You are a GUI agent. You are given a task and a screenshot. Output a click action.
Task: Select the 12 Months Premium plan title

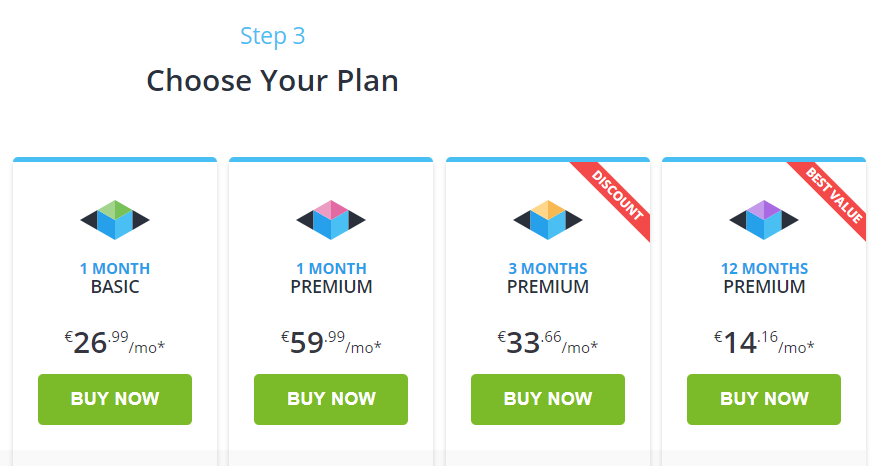(764, 278)
